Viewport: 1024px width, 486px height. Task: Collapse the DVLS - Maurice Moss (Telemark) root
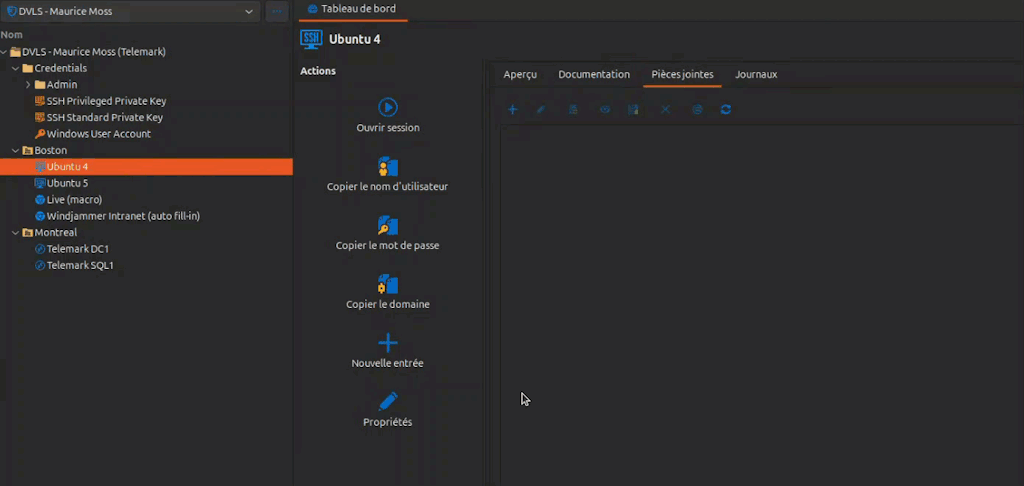[x=4, y=52]
